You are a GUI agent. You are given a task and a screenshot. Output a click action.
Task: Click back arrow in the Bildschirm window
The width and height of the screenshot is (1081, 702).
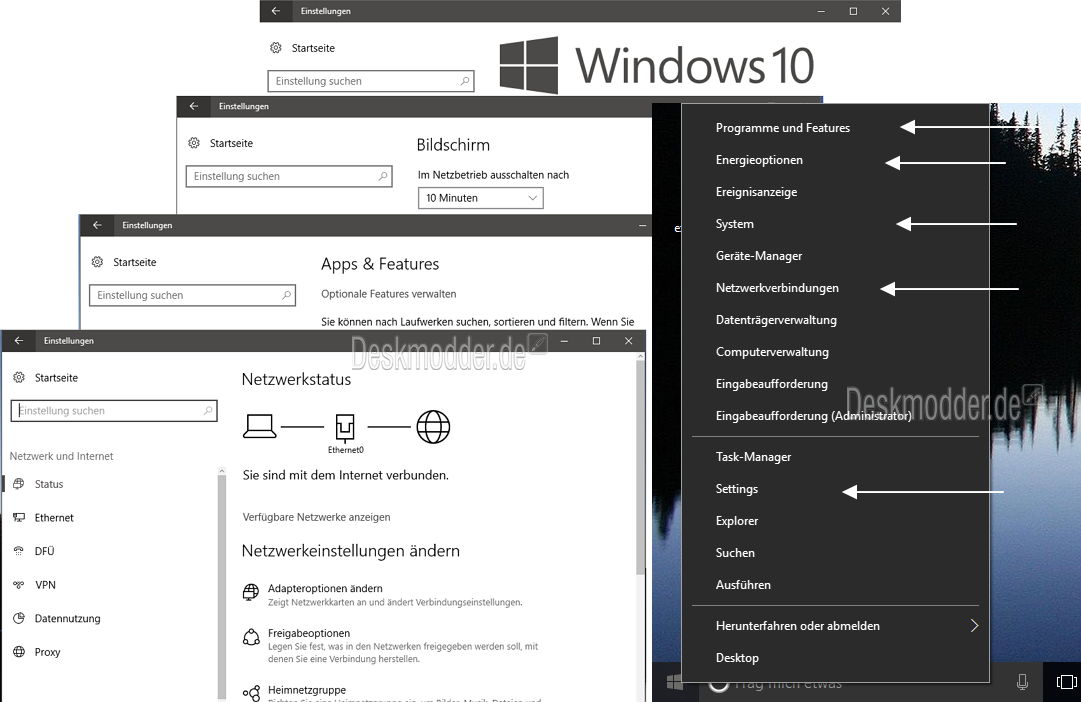(194, 106)
